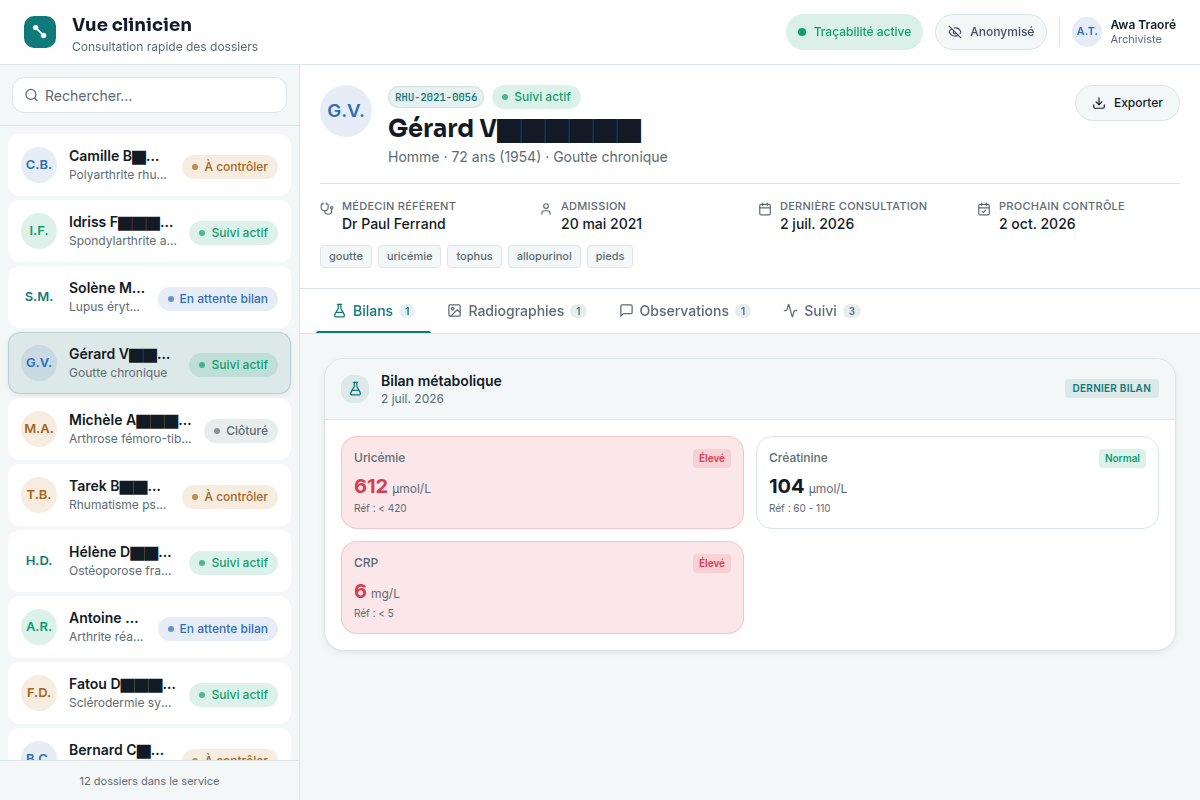The image size is (1200, 800).
Task: Select Michèle A. arthrose patient row
Action: point(150,429)
